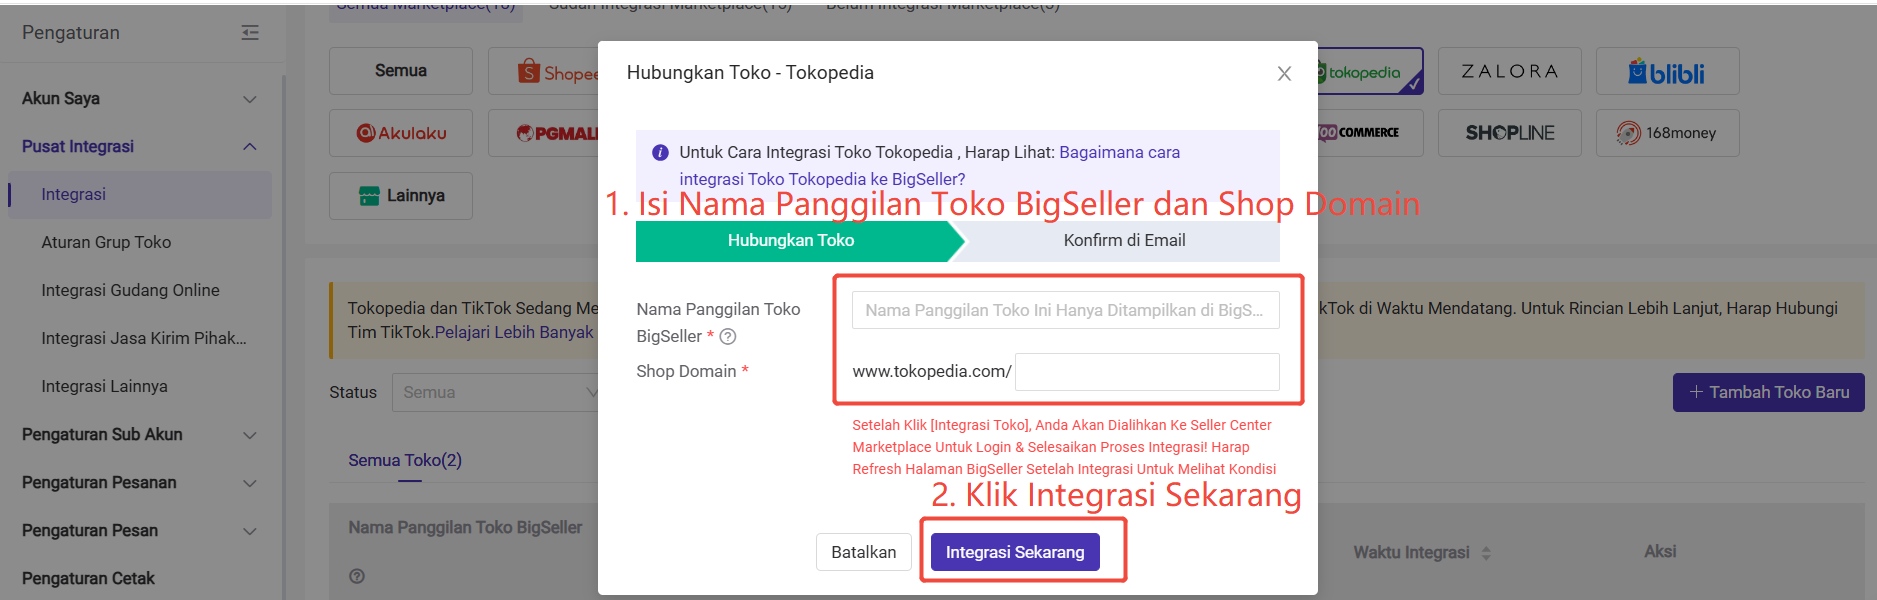Focus the Shop Domain input field

tap(1147, 372)
